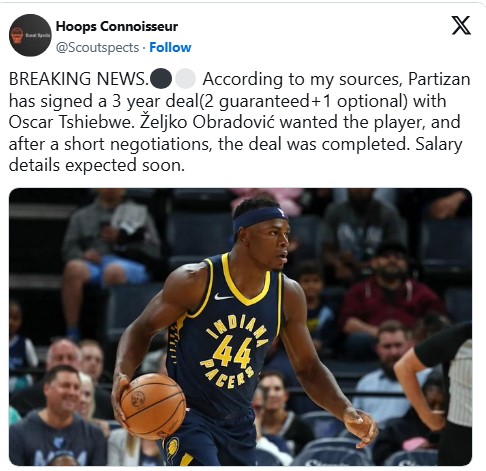This screenshot has height=471, width=486.
Task: Open the @Scoutspects handle link
Action: pyautogui.click(x=97, y=48)
